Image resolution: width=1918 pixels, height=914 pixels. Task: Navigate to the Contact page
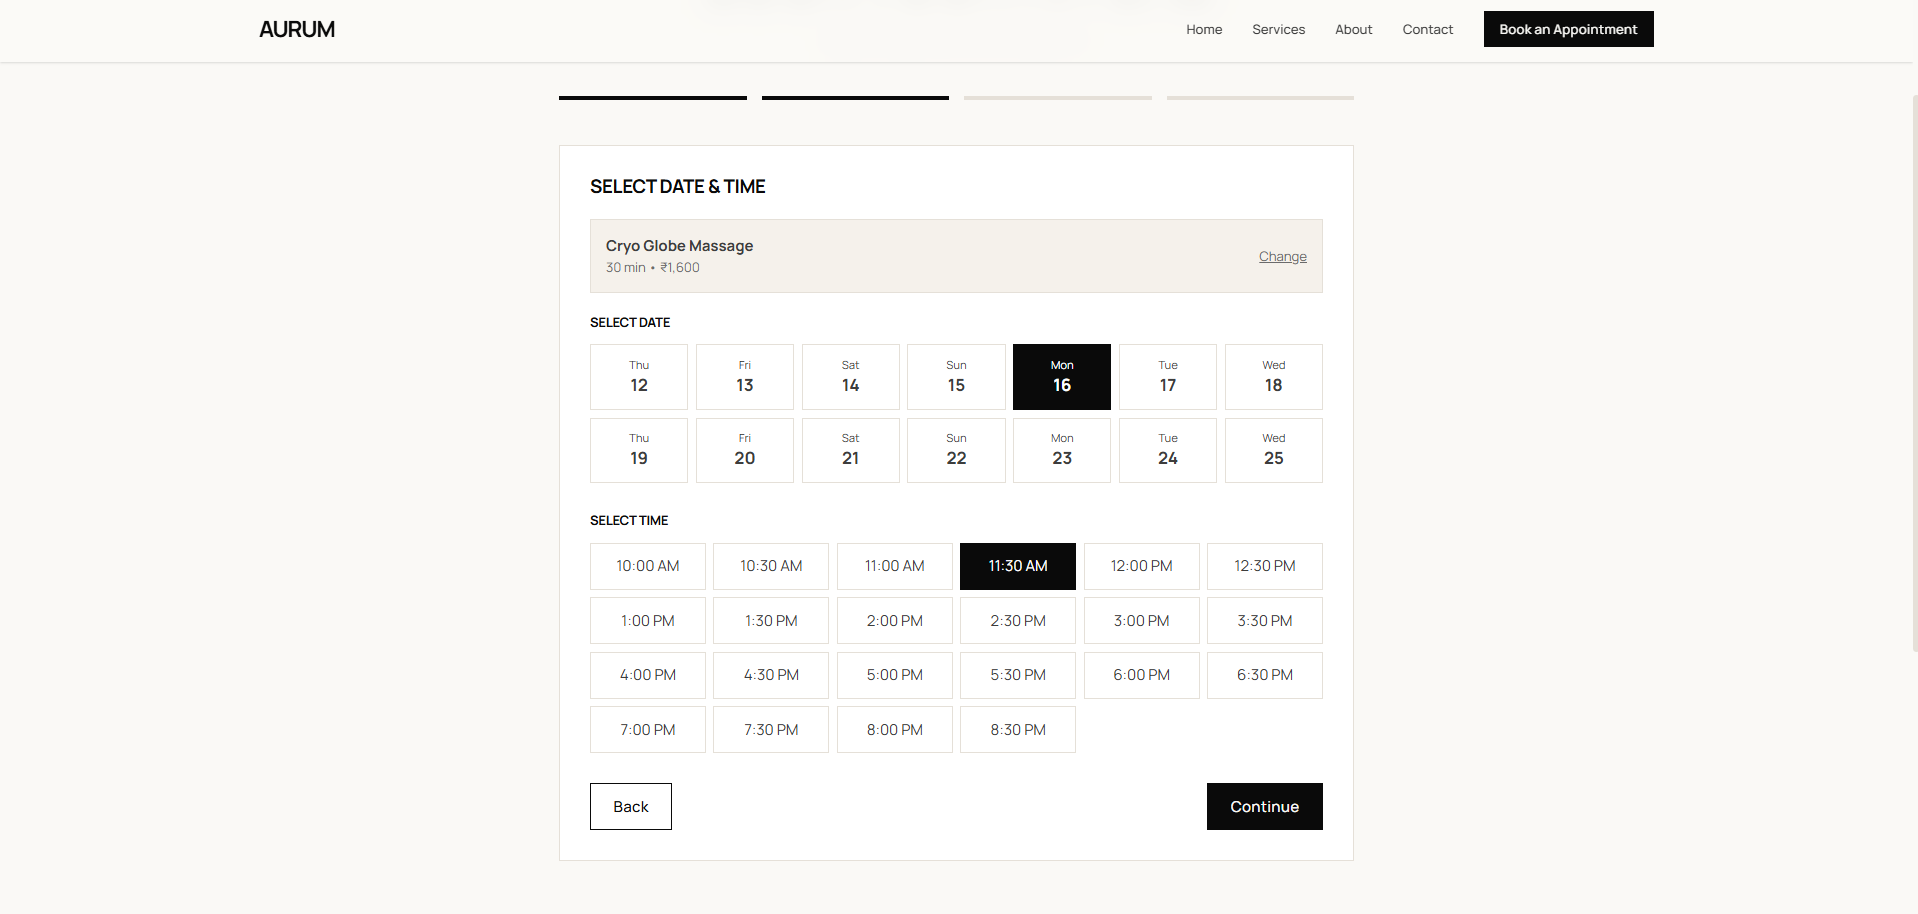click(x=1427, y=30)
